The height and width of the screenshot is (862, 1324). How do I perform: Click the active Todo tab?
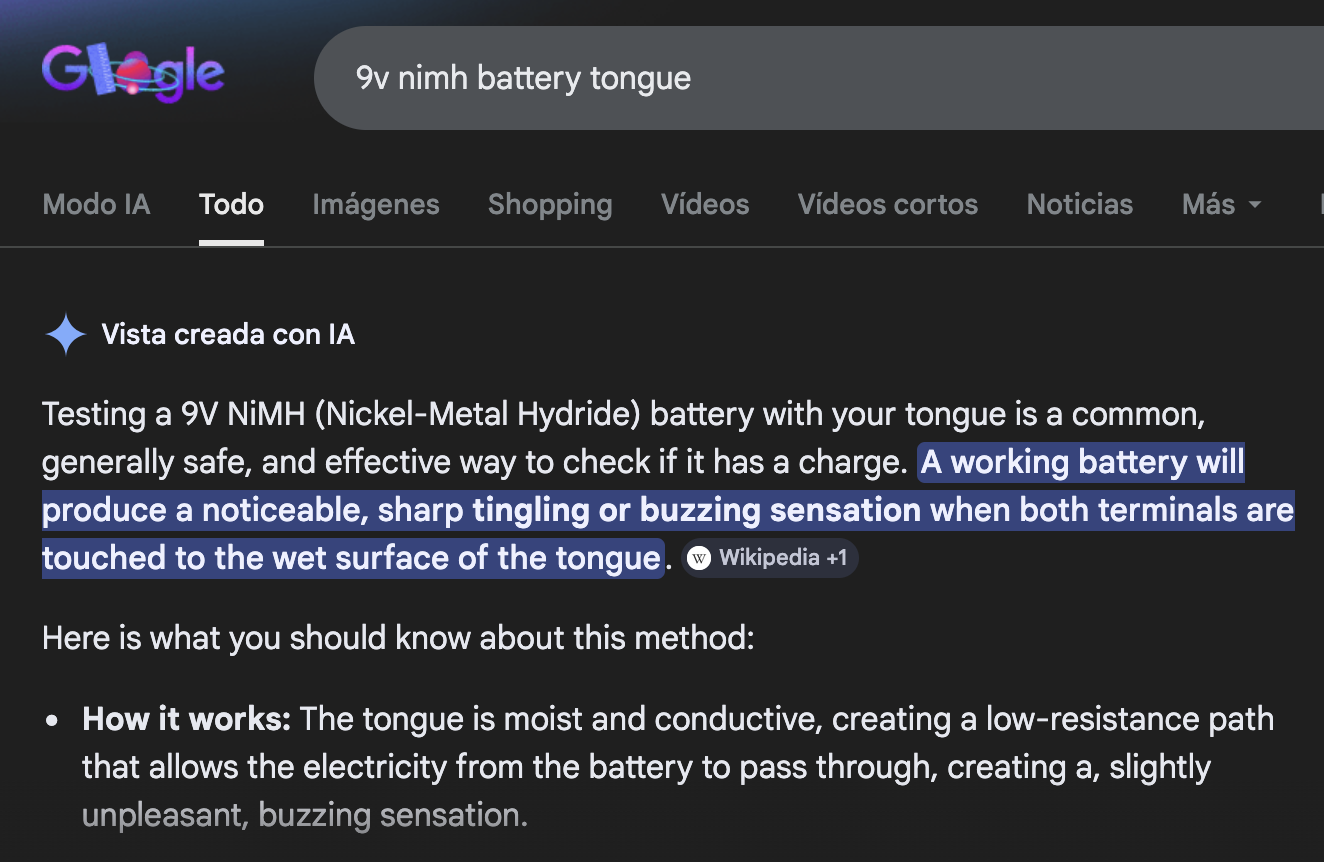point(231,204)
